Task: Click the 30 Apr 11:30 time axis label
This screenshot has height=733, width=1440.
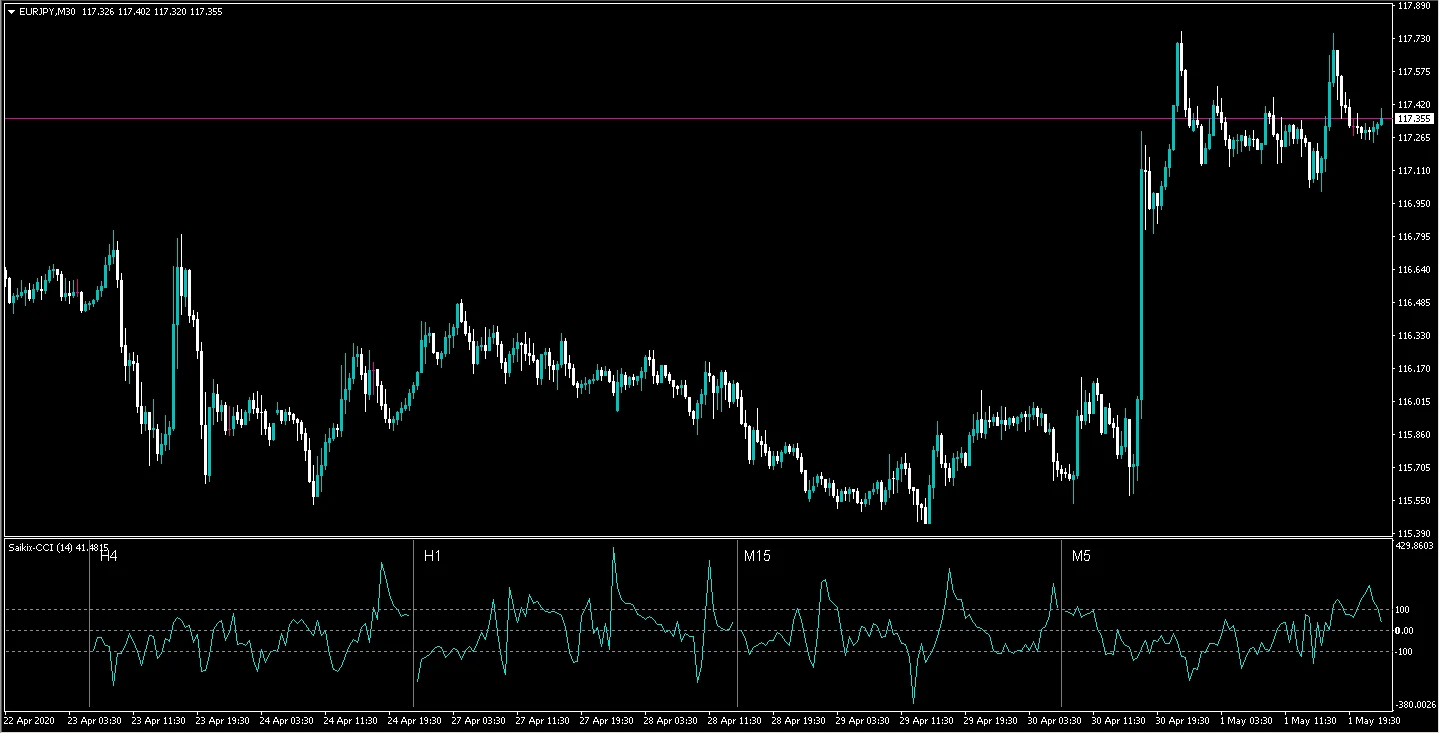Action: (1116, 720)
